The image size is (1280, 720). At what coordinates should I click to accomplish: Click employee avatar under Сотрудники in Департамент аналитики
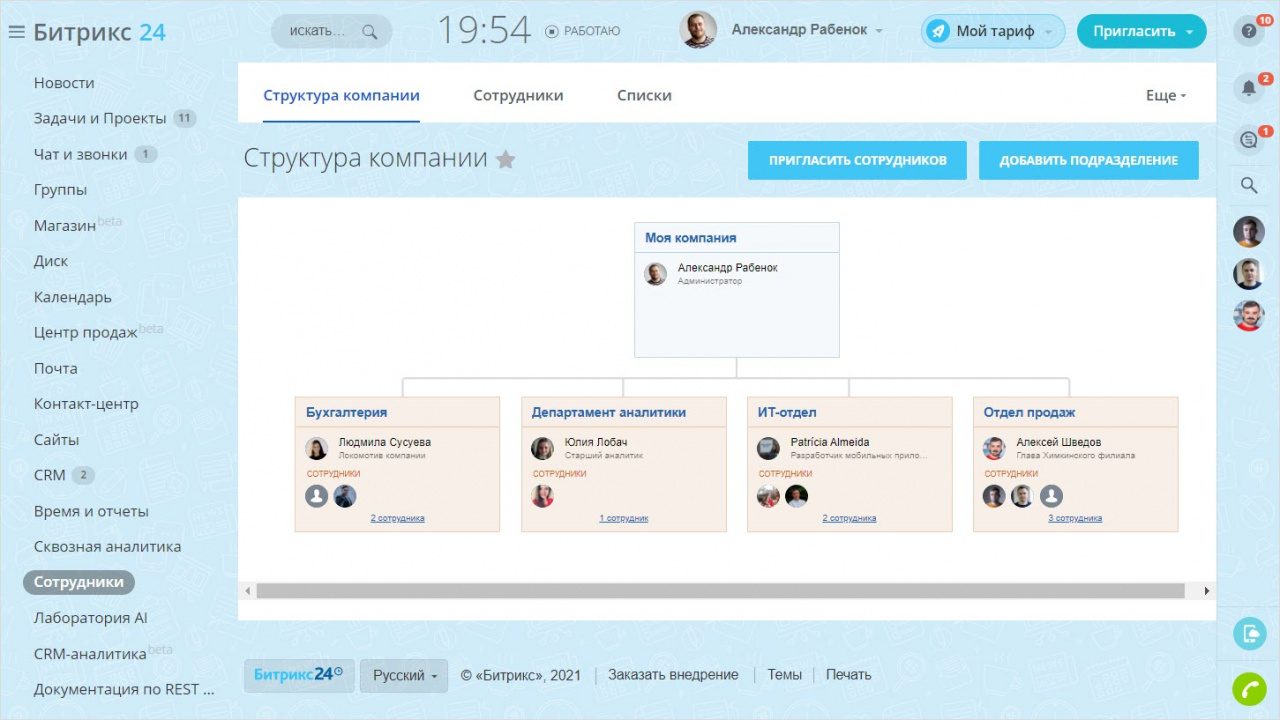[x=543, y=496]
